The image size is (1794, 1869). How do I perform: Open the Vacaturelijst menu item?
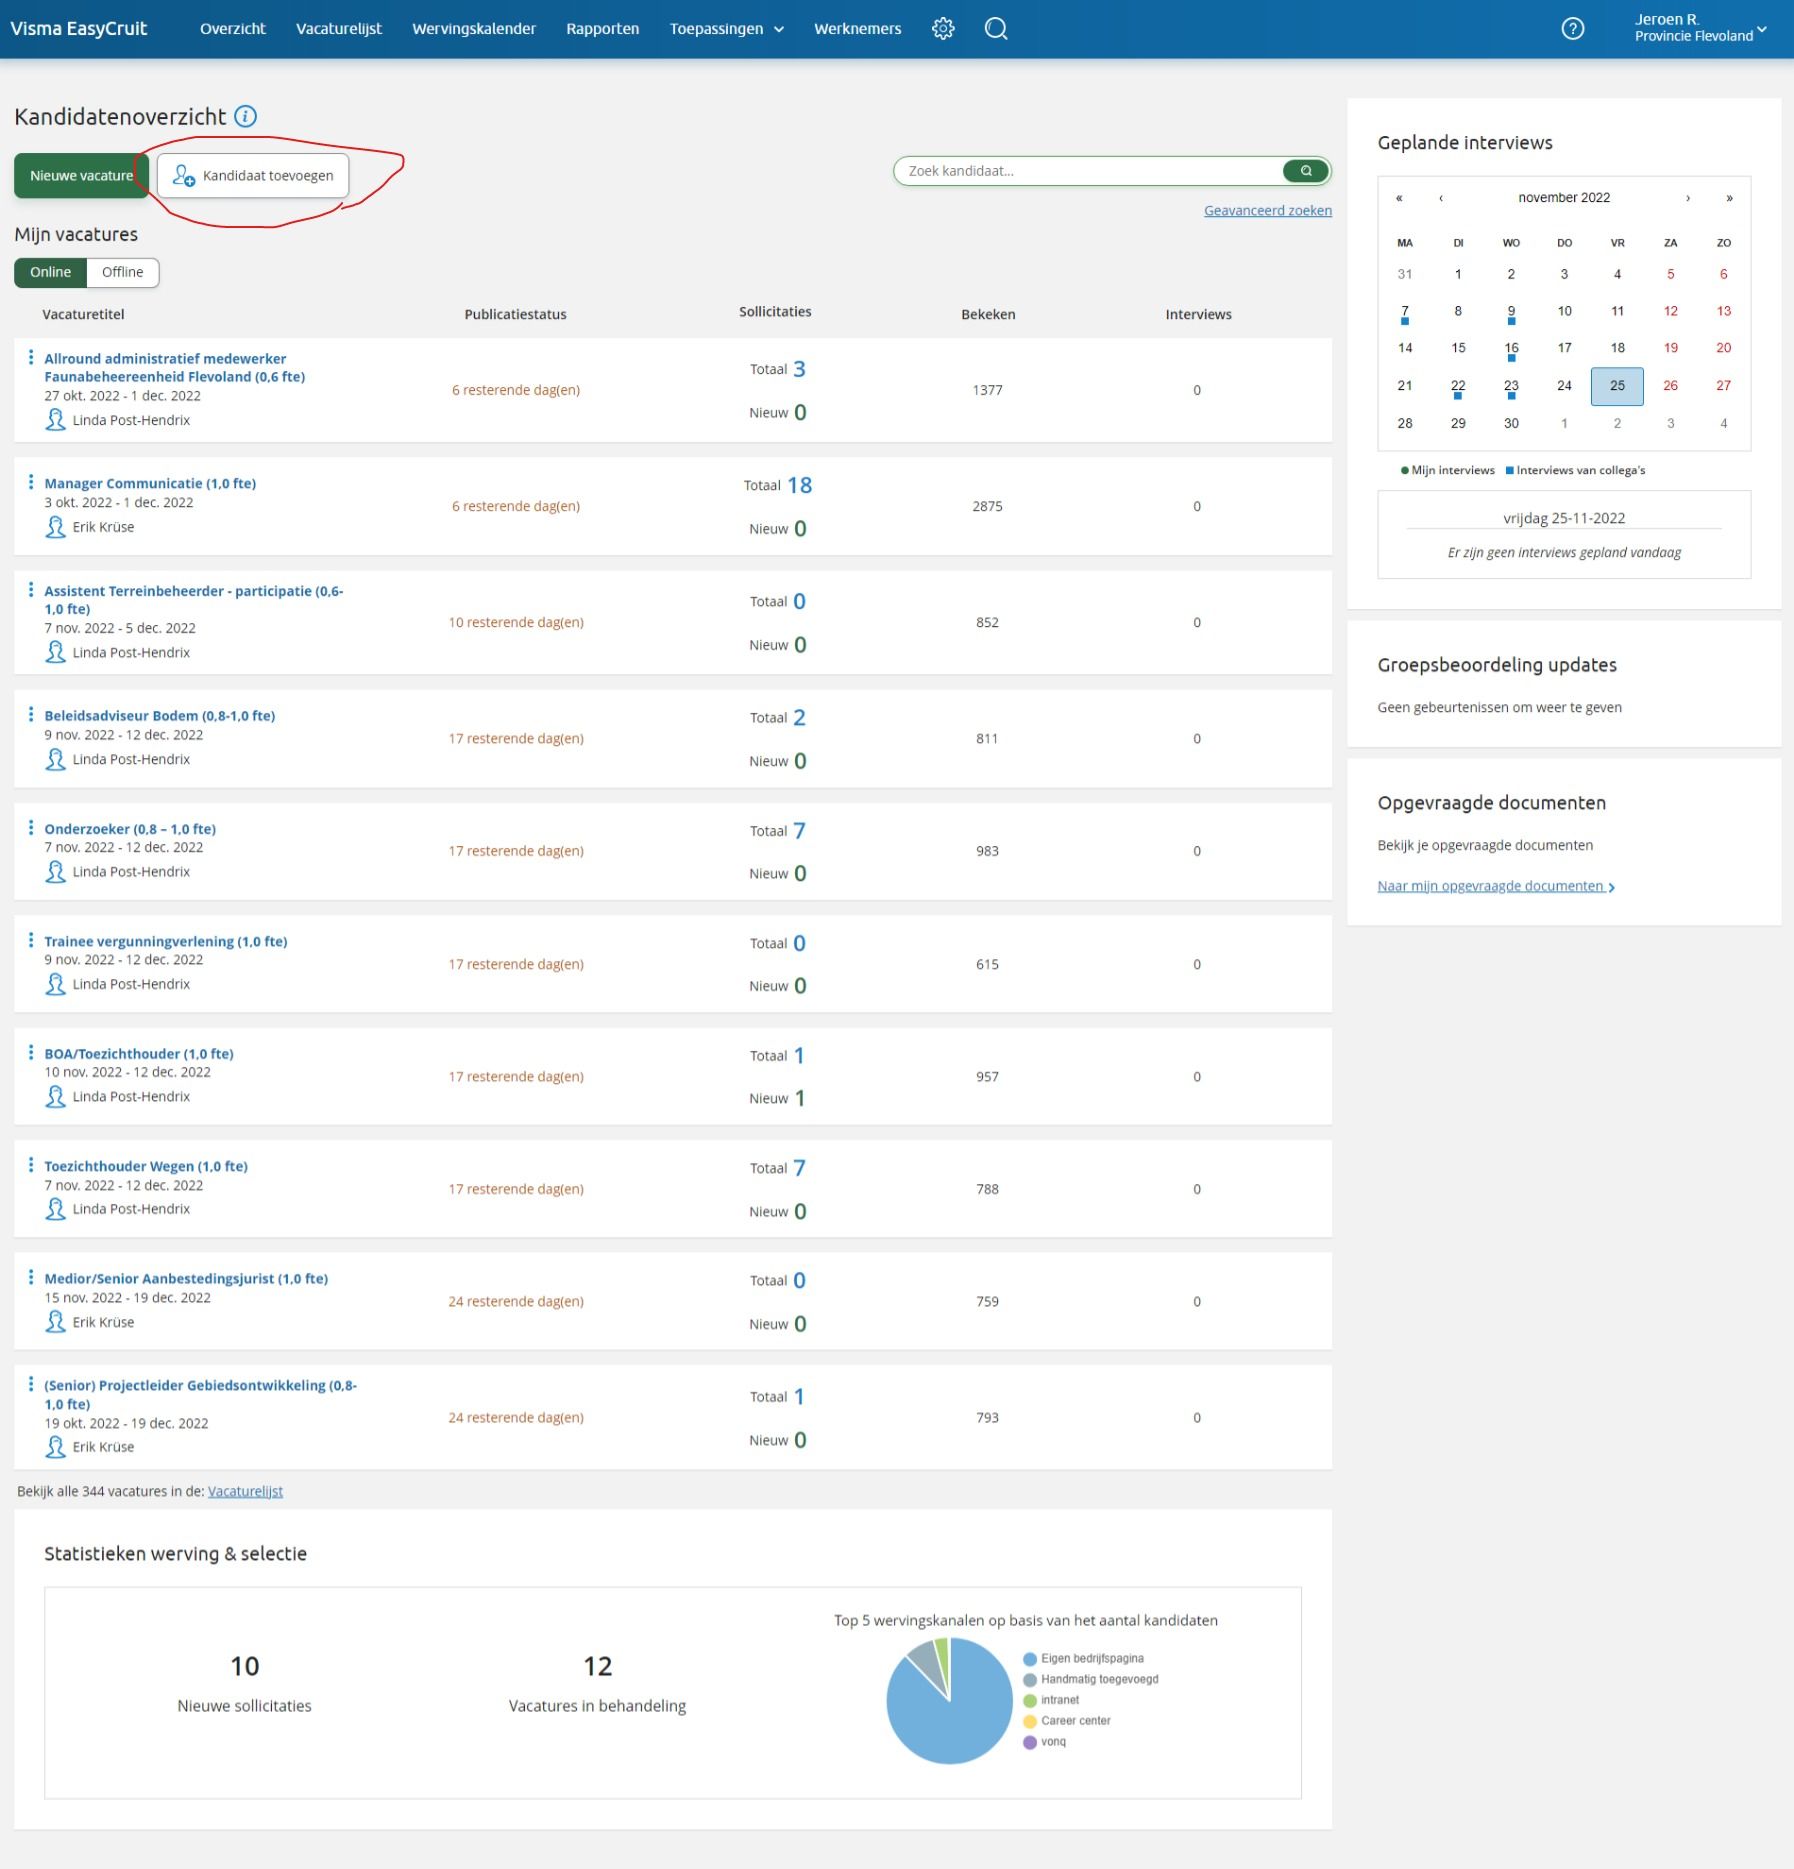point(339,29)
